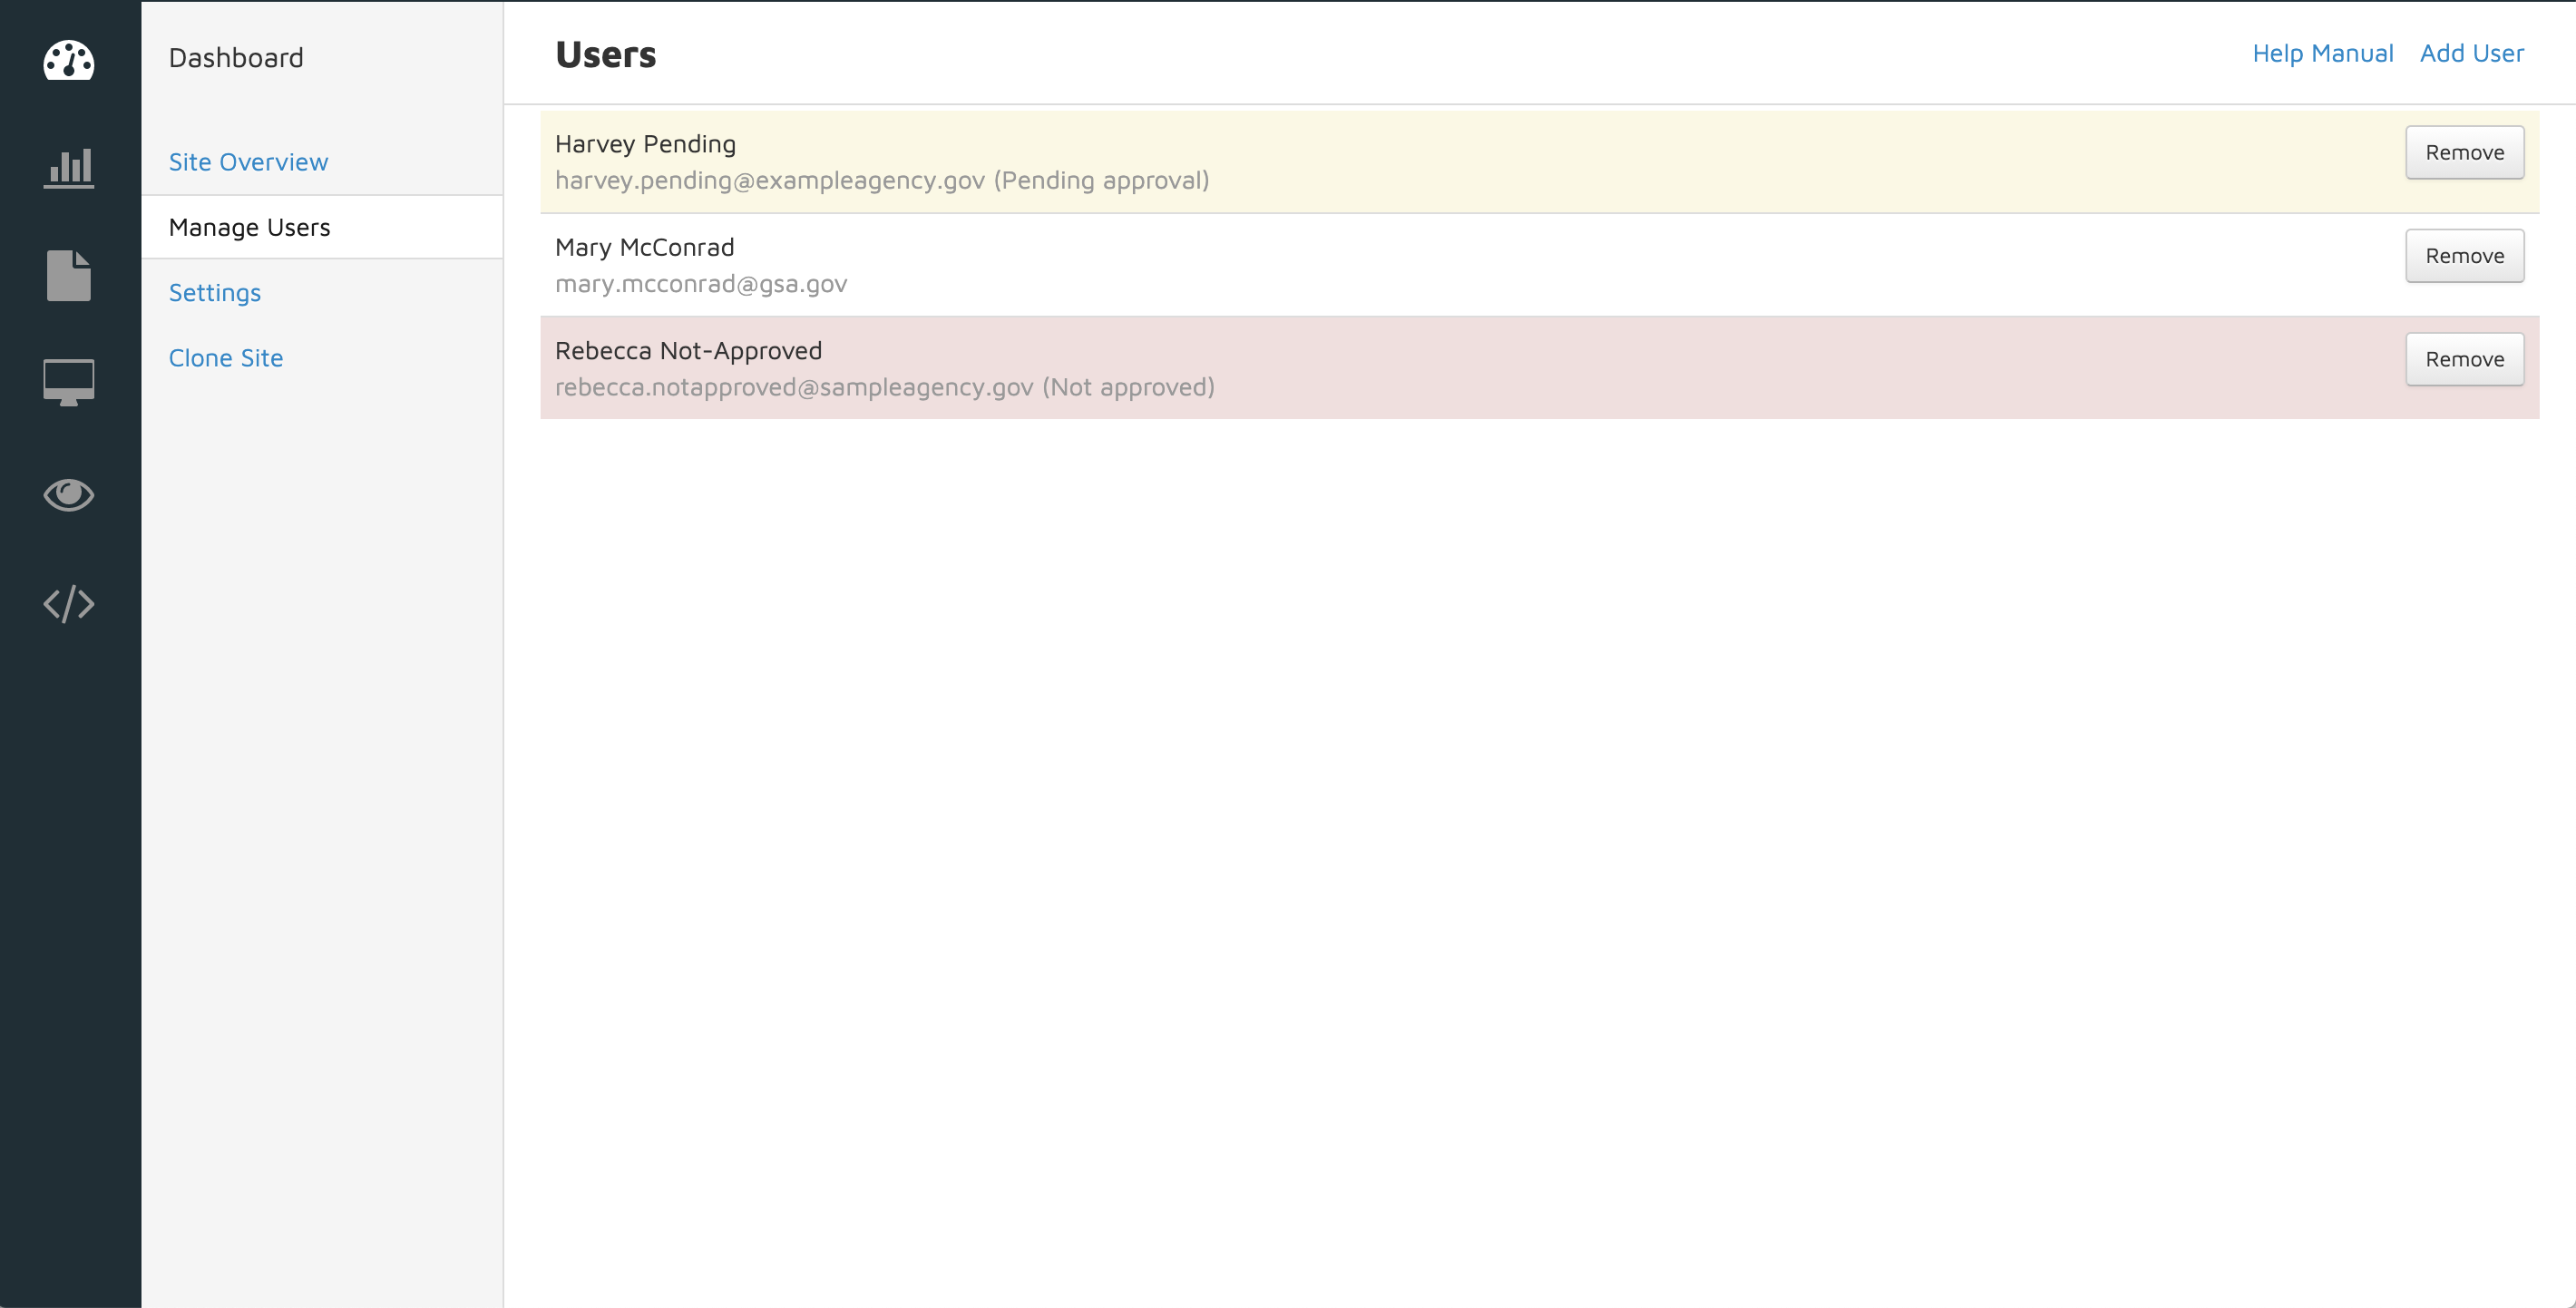Click the name Harvey Pending

[645, 144]
